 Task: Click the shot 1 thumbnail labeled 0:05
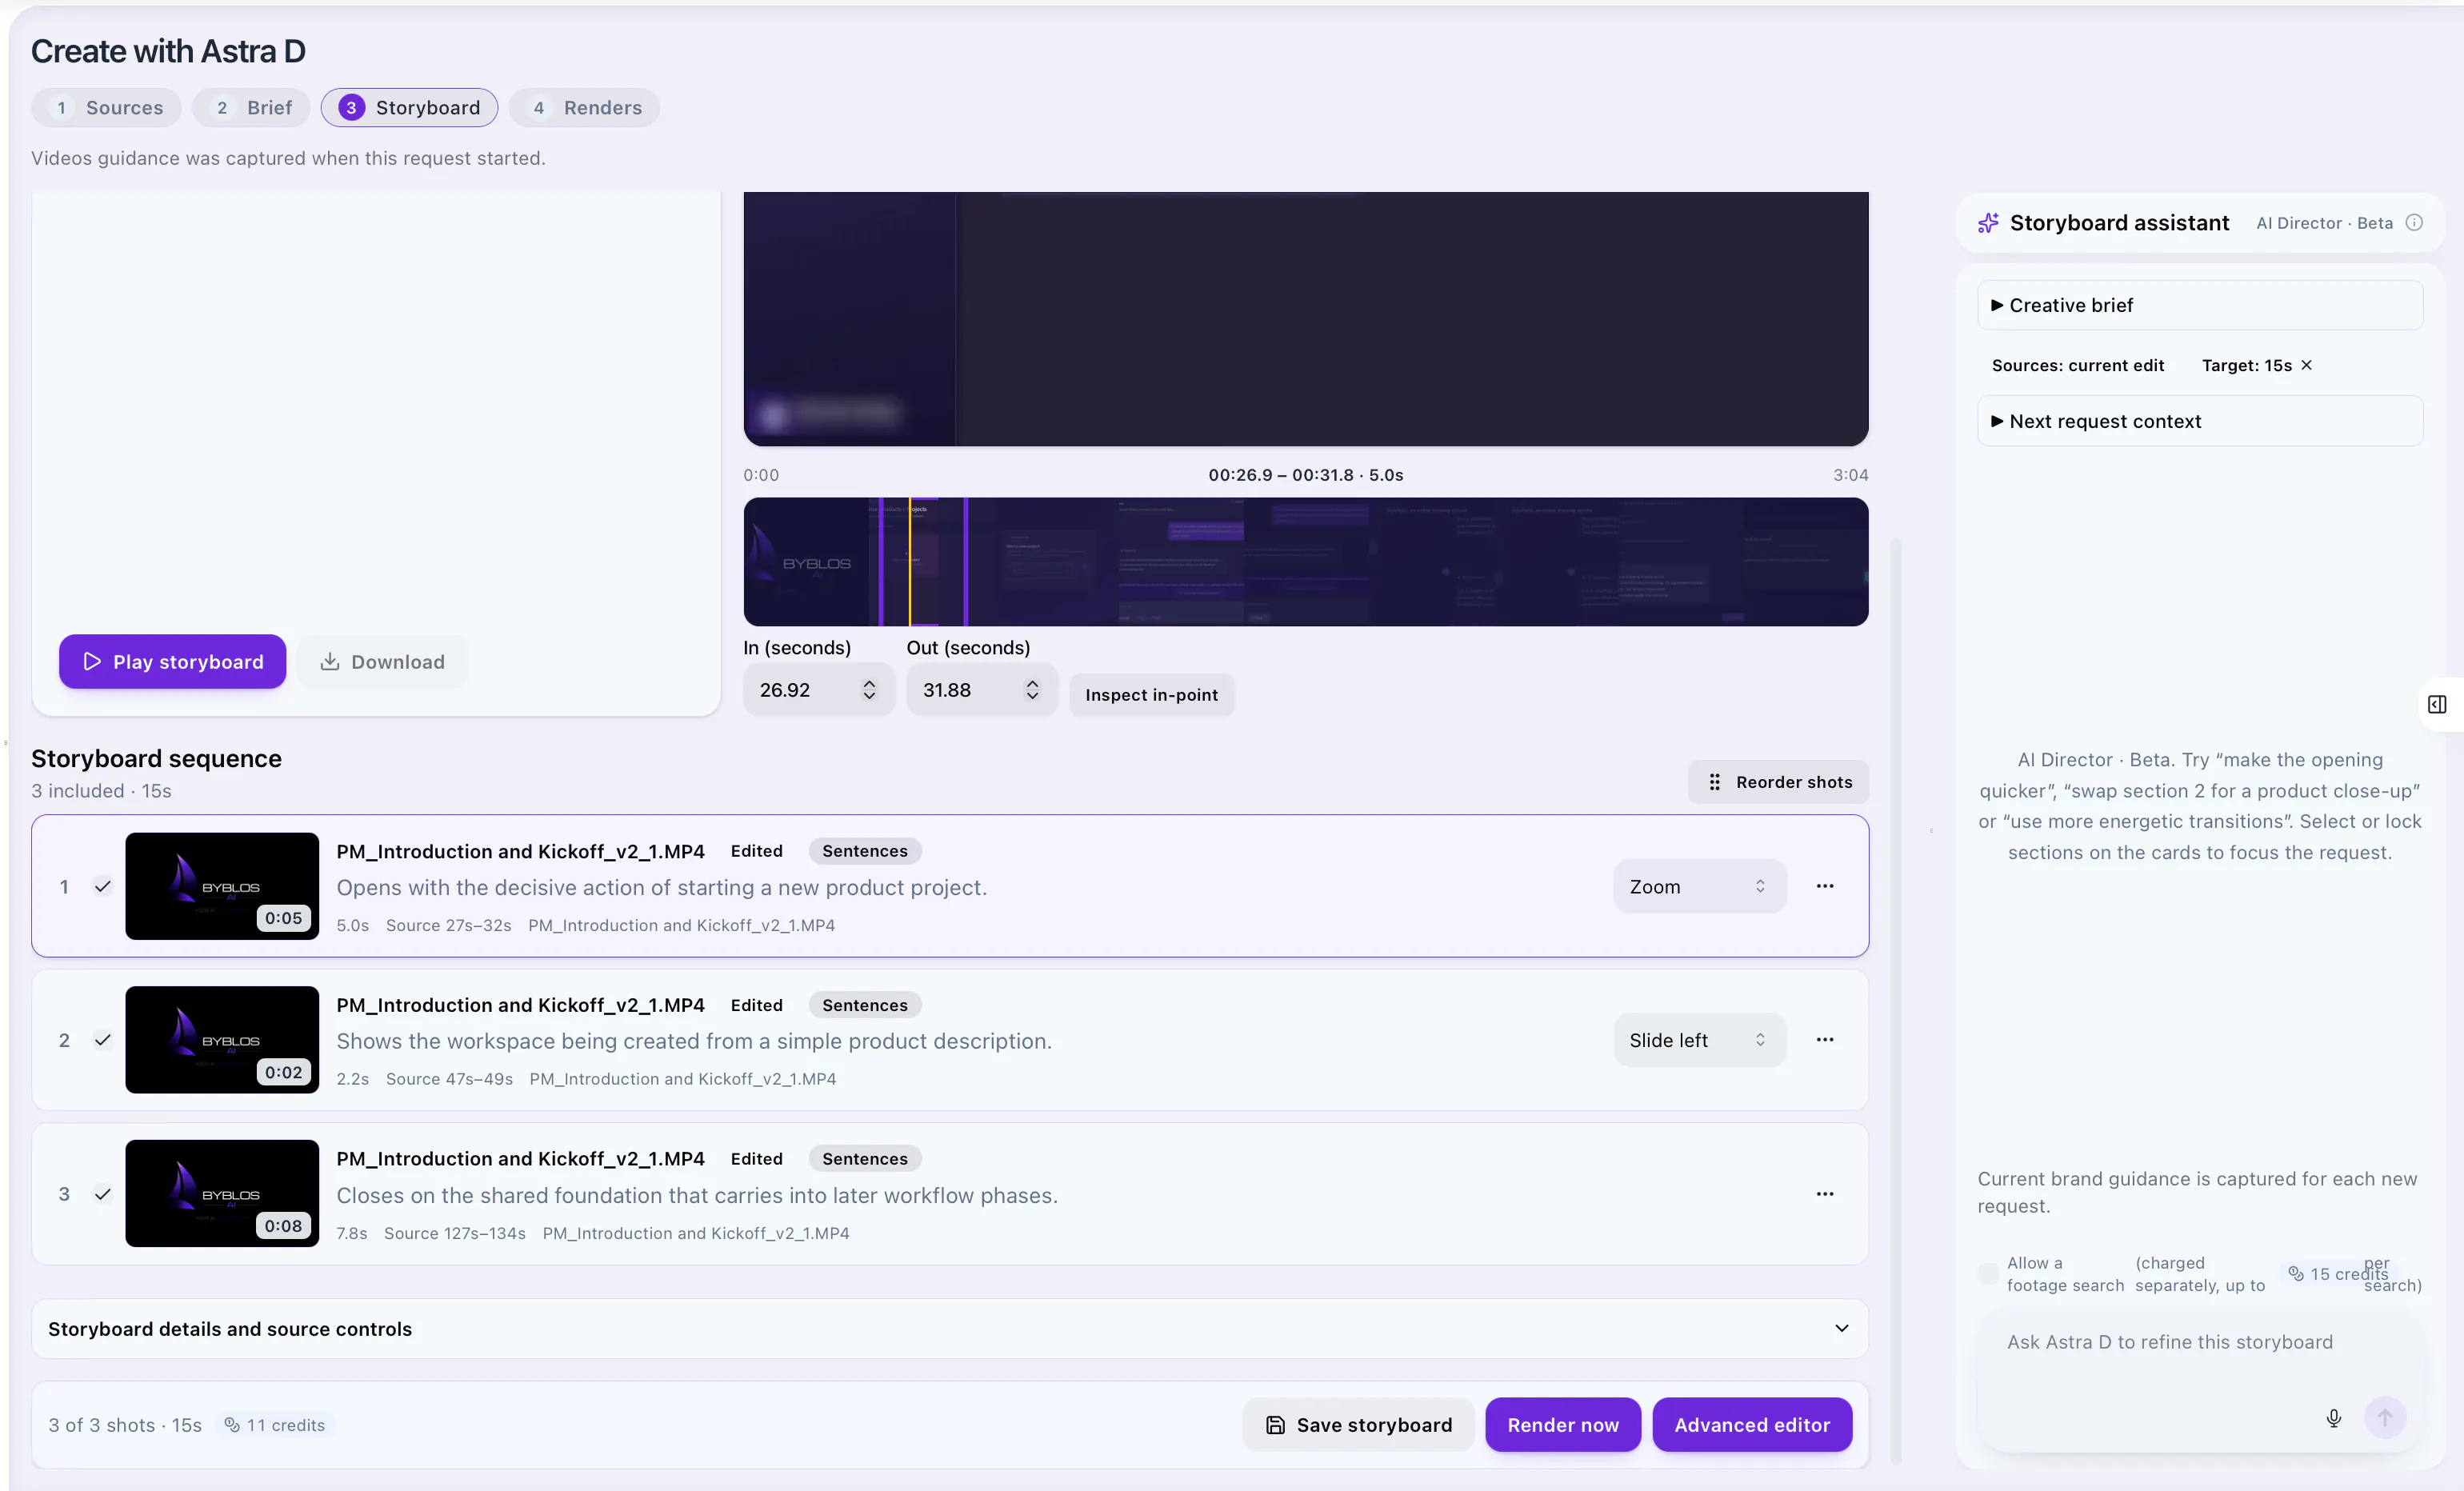222,886
